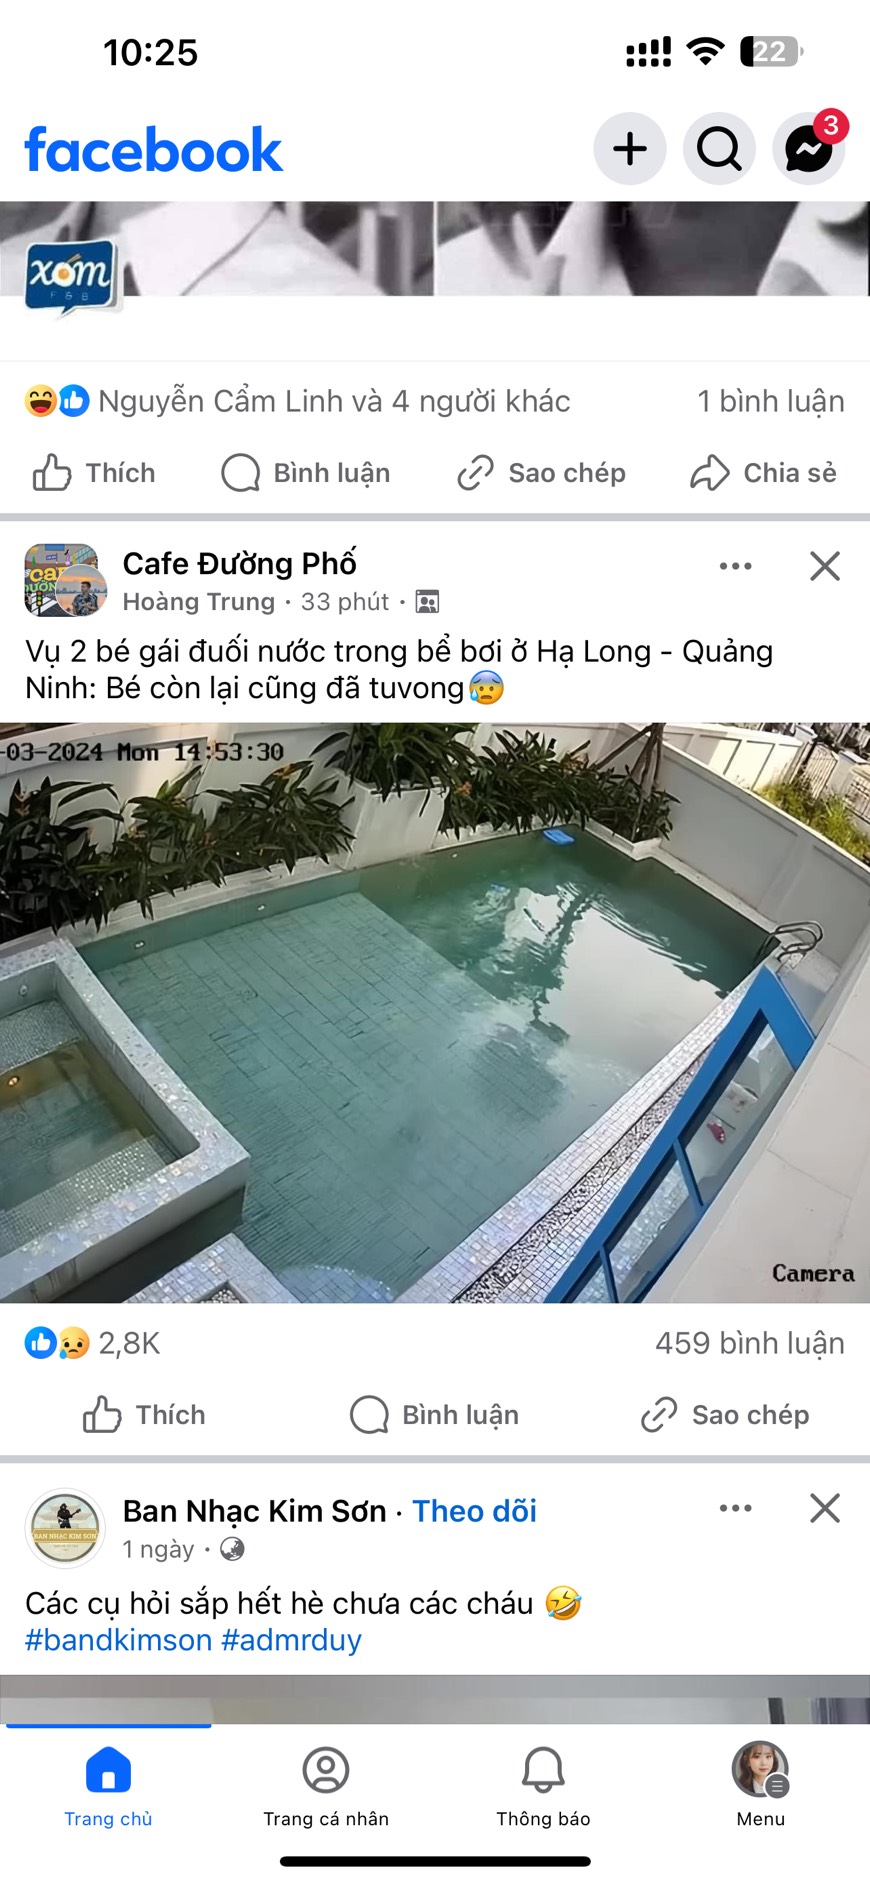
Task: View reactions from Nguyễn Cẩm Linh and others
Action: 298,401
